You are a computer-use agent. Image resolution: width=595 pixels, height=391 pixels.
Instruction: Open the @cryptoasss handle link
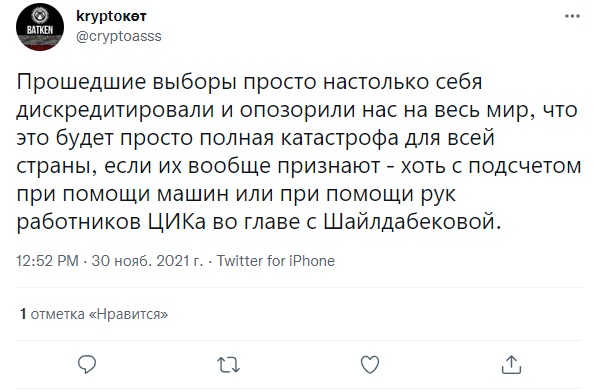point(119,36)
